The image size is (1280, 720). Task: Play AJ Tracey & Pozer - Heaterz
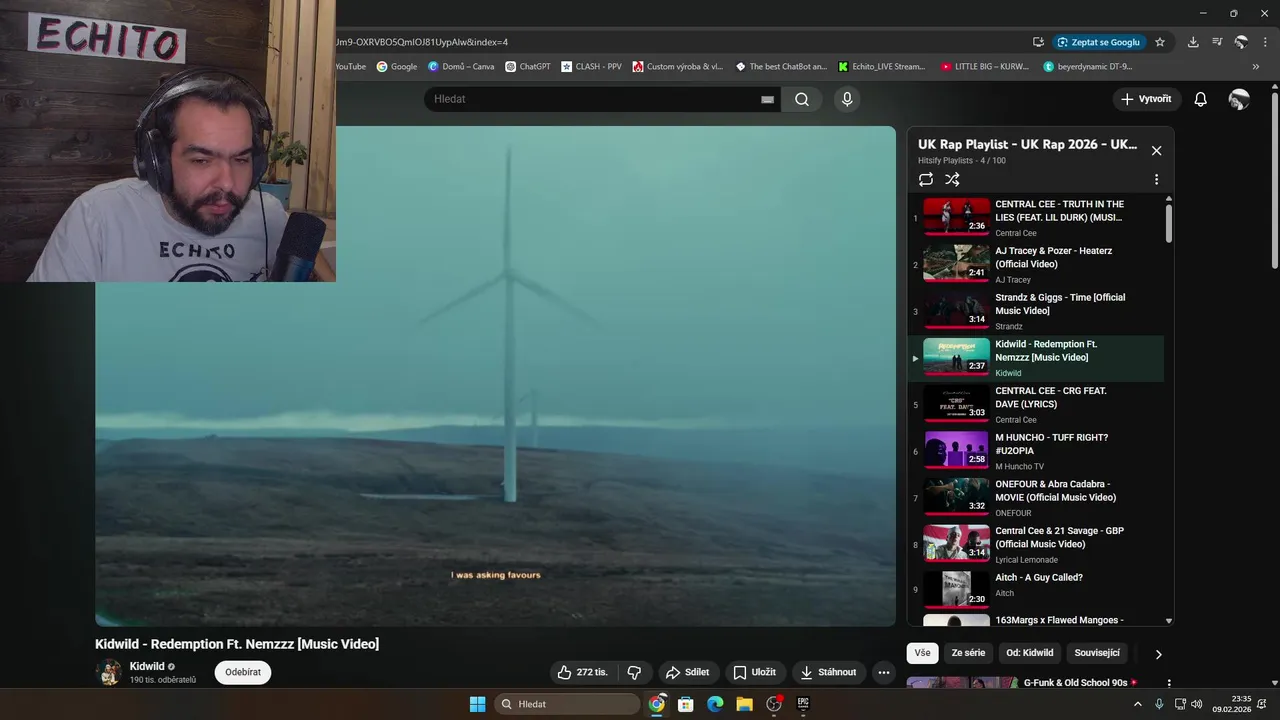tap(1035, 264)
